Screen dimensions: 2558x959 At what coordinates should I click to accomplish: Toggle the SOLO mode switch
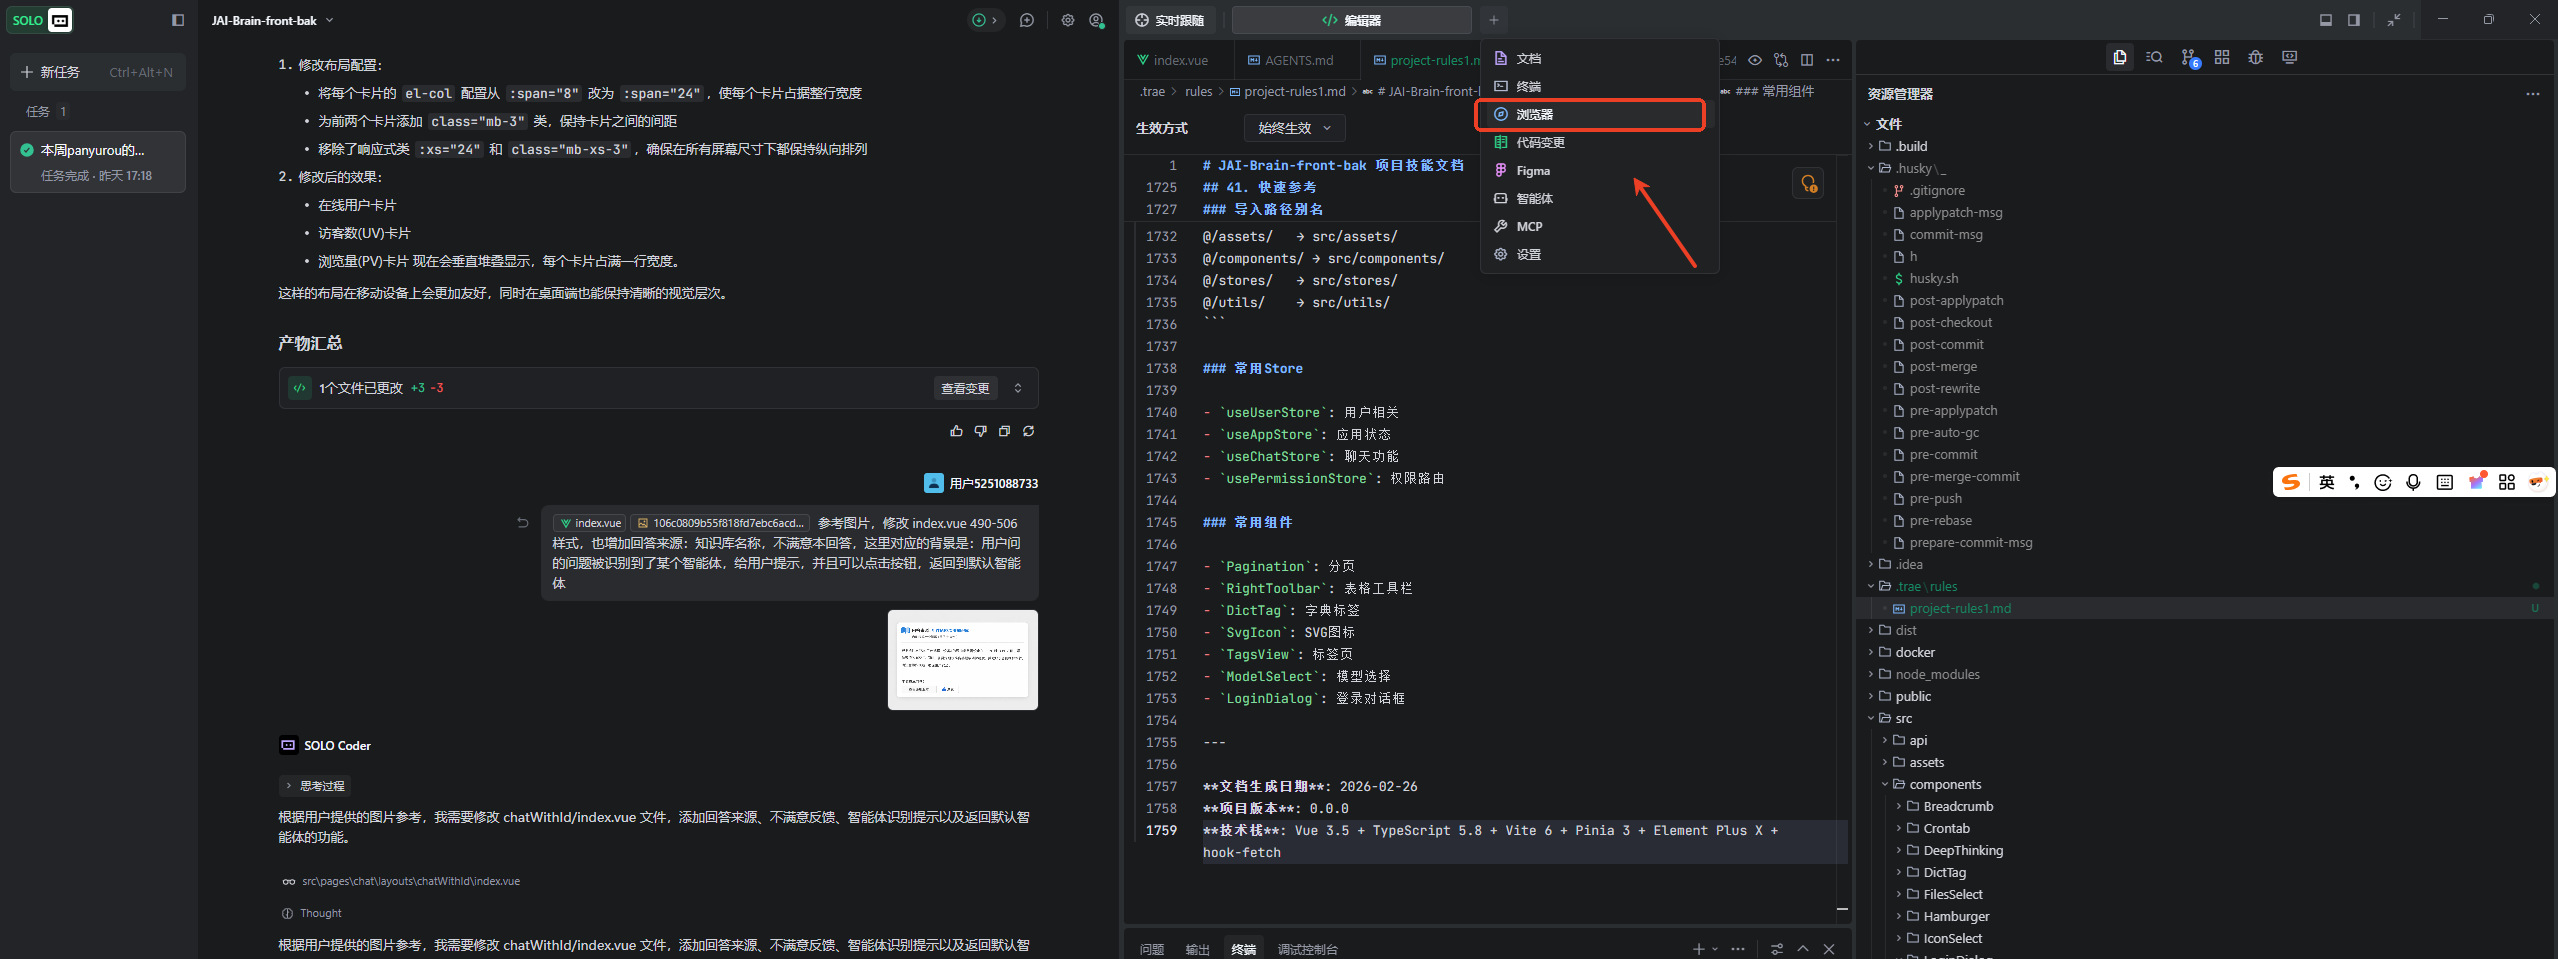point(40,20)
